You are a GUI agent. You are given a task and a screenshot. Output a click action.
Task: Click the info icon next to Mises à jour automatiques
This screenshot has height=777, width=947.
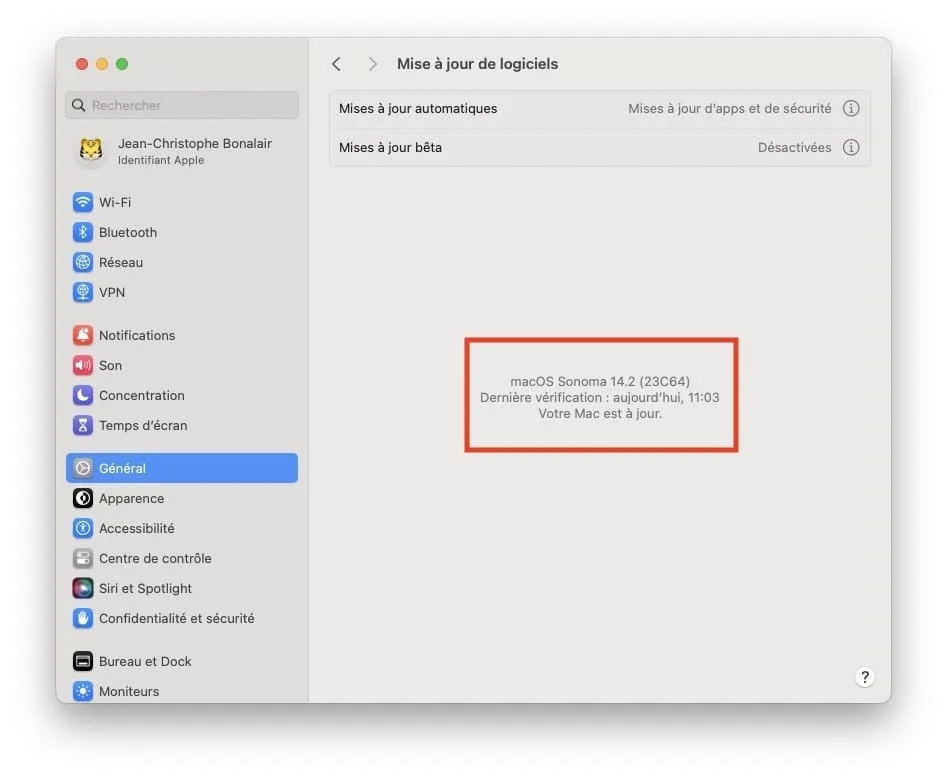851,108
